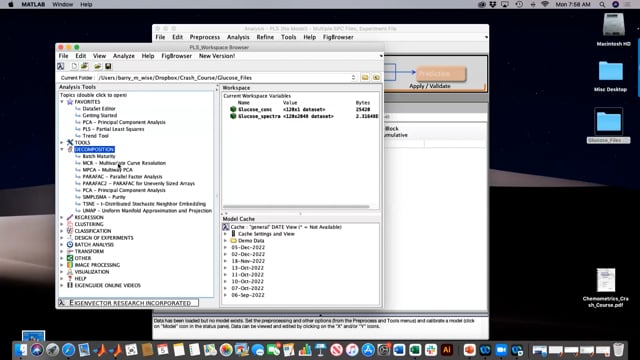Expand the CLASSIFICATION tree section
The image size is (640, 360).
pyautogui.click(x=62, y=231)
